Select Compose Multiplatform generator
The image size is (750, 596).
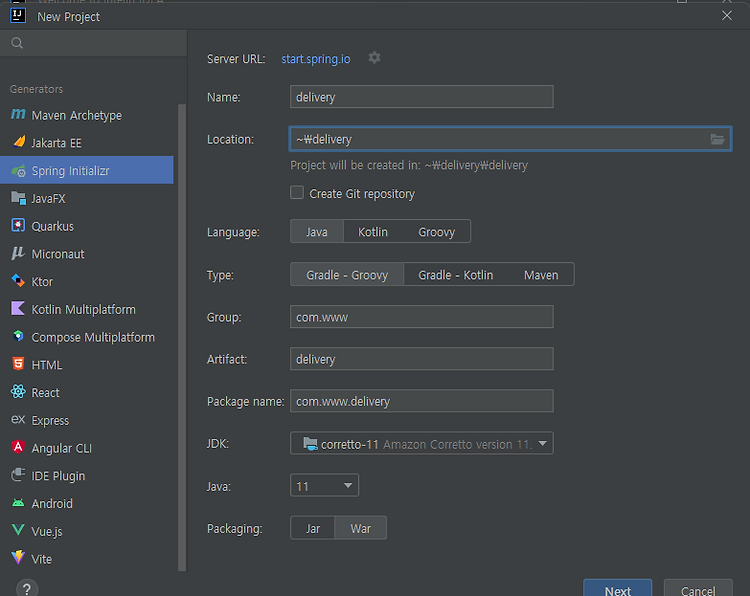(87, 337)
